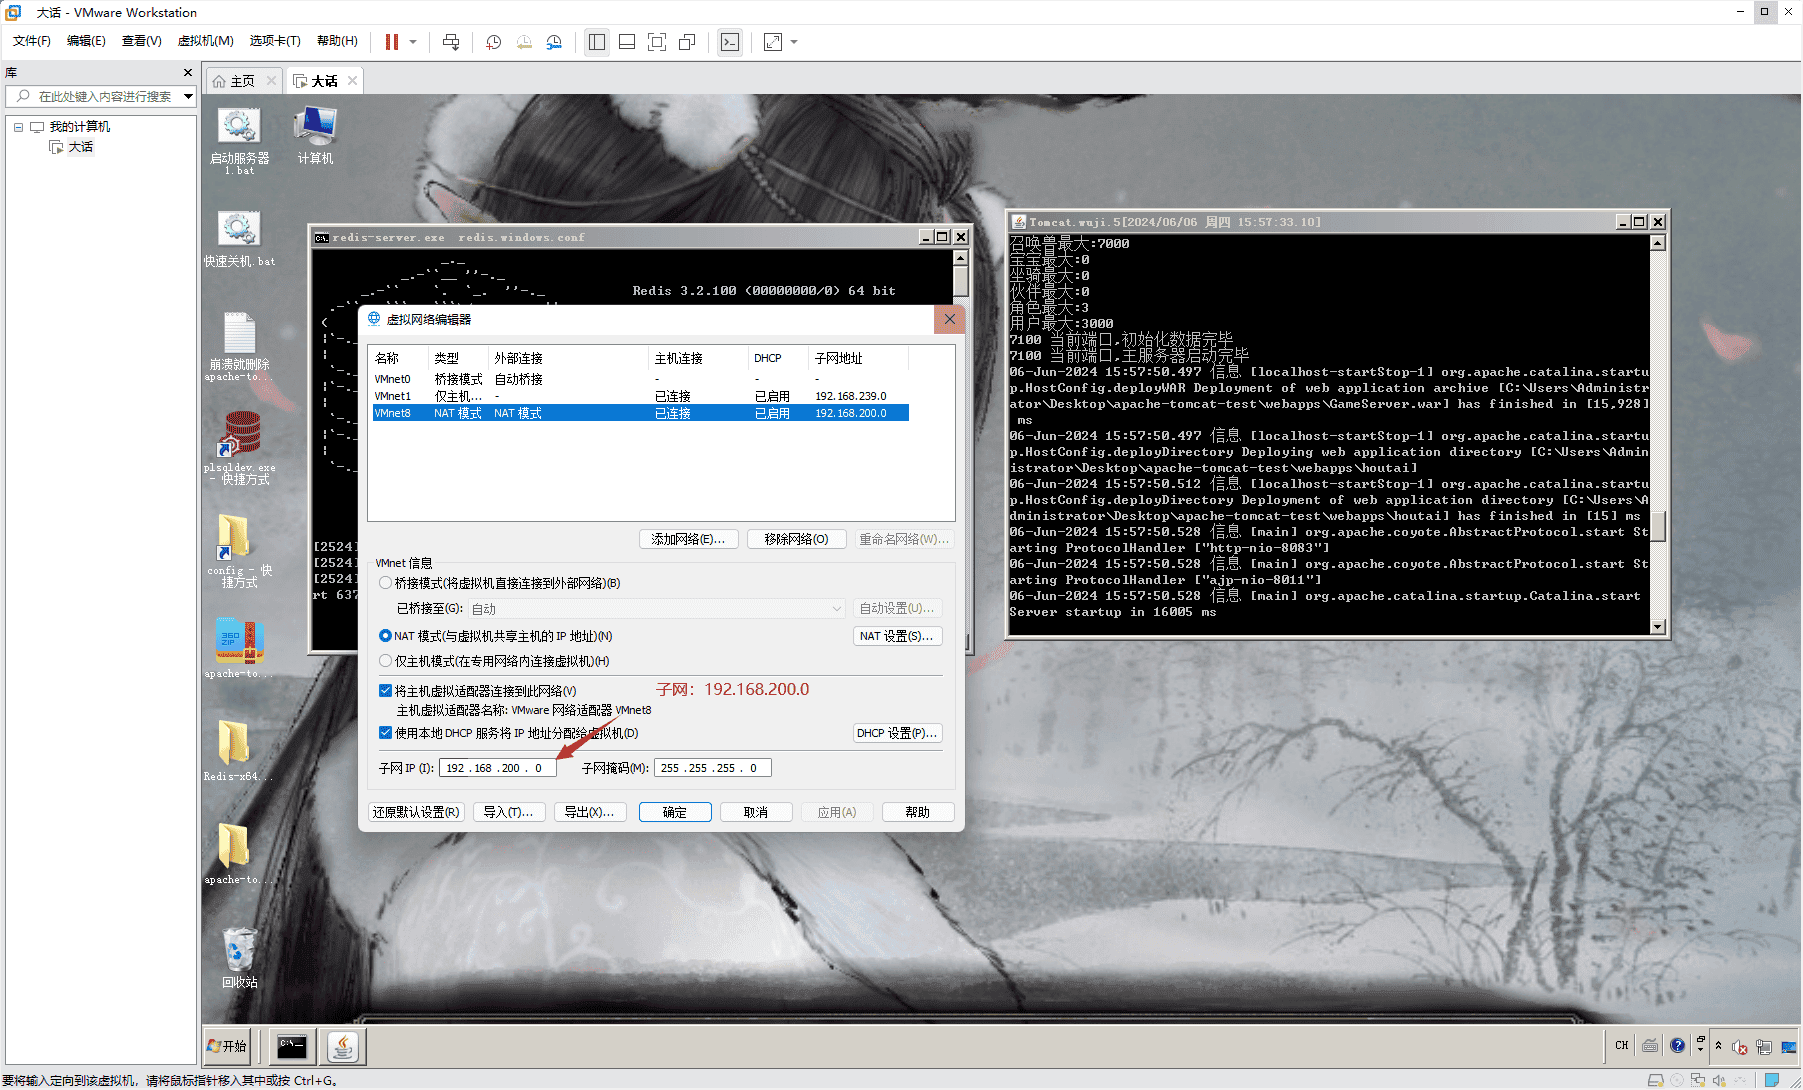Viewport: 1803px width, 1090px height.
Task: Click the 子网 IP input field
Action: click(497, 768)
